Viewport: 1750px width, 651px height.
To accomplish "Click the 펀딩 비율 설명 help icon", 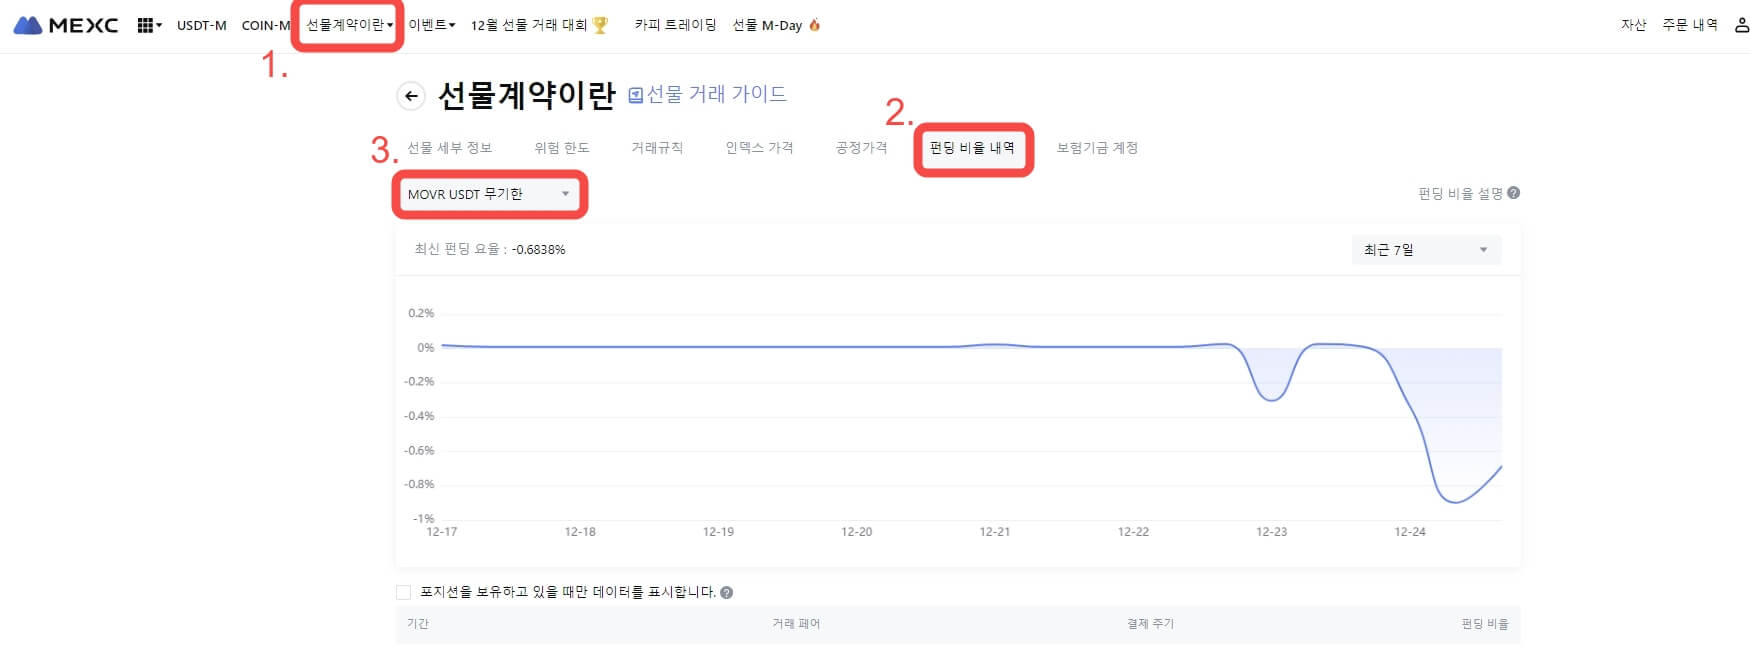I will (1513, 193).
